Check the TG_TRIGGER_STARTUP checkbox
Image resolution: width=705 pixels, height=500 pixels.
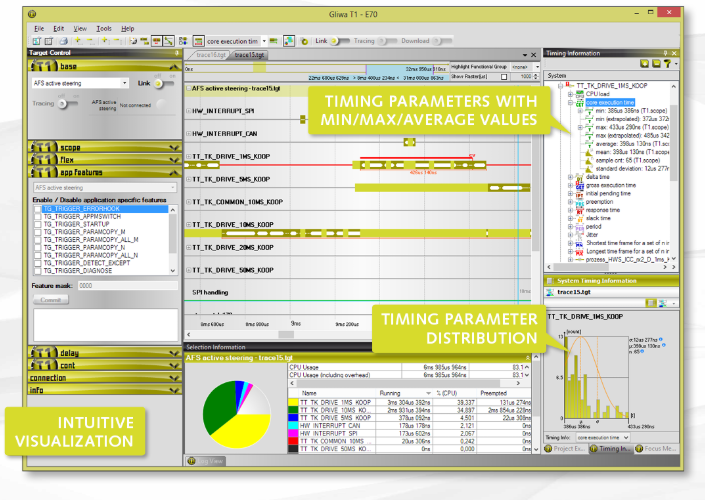pos(38,224)
